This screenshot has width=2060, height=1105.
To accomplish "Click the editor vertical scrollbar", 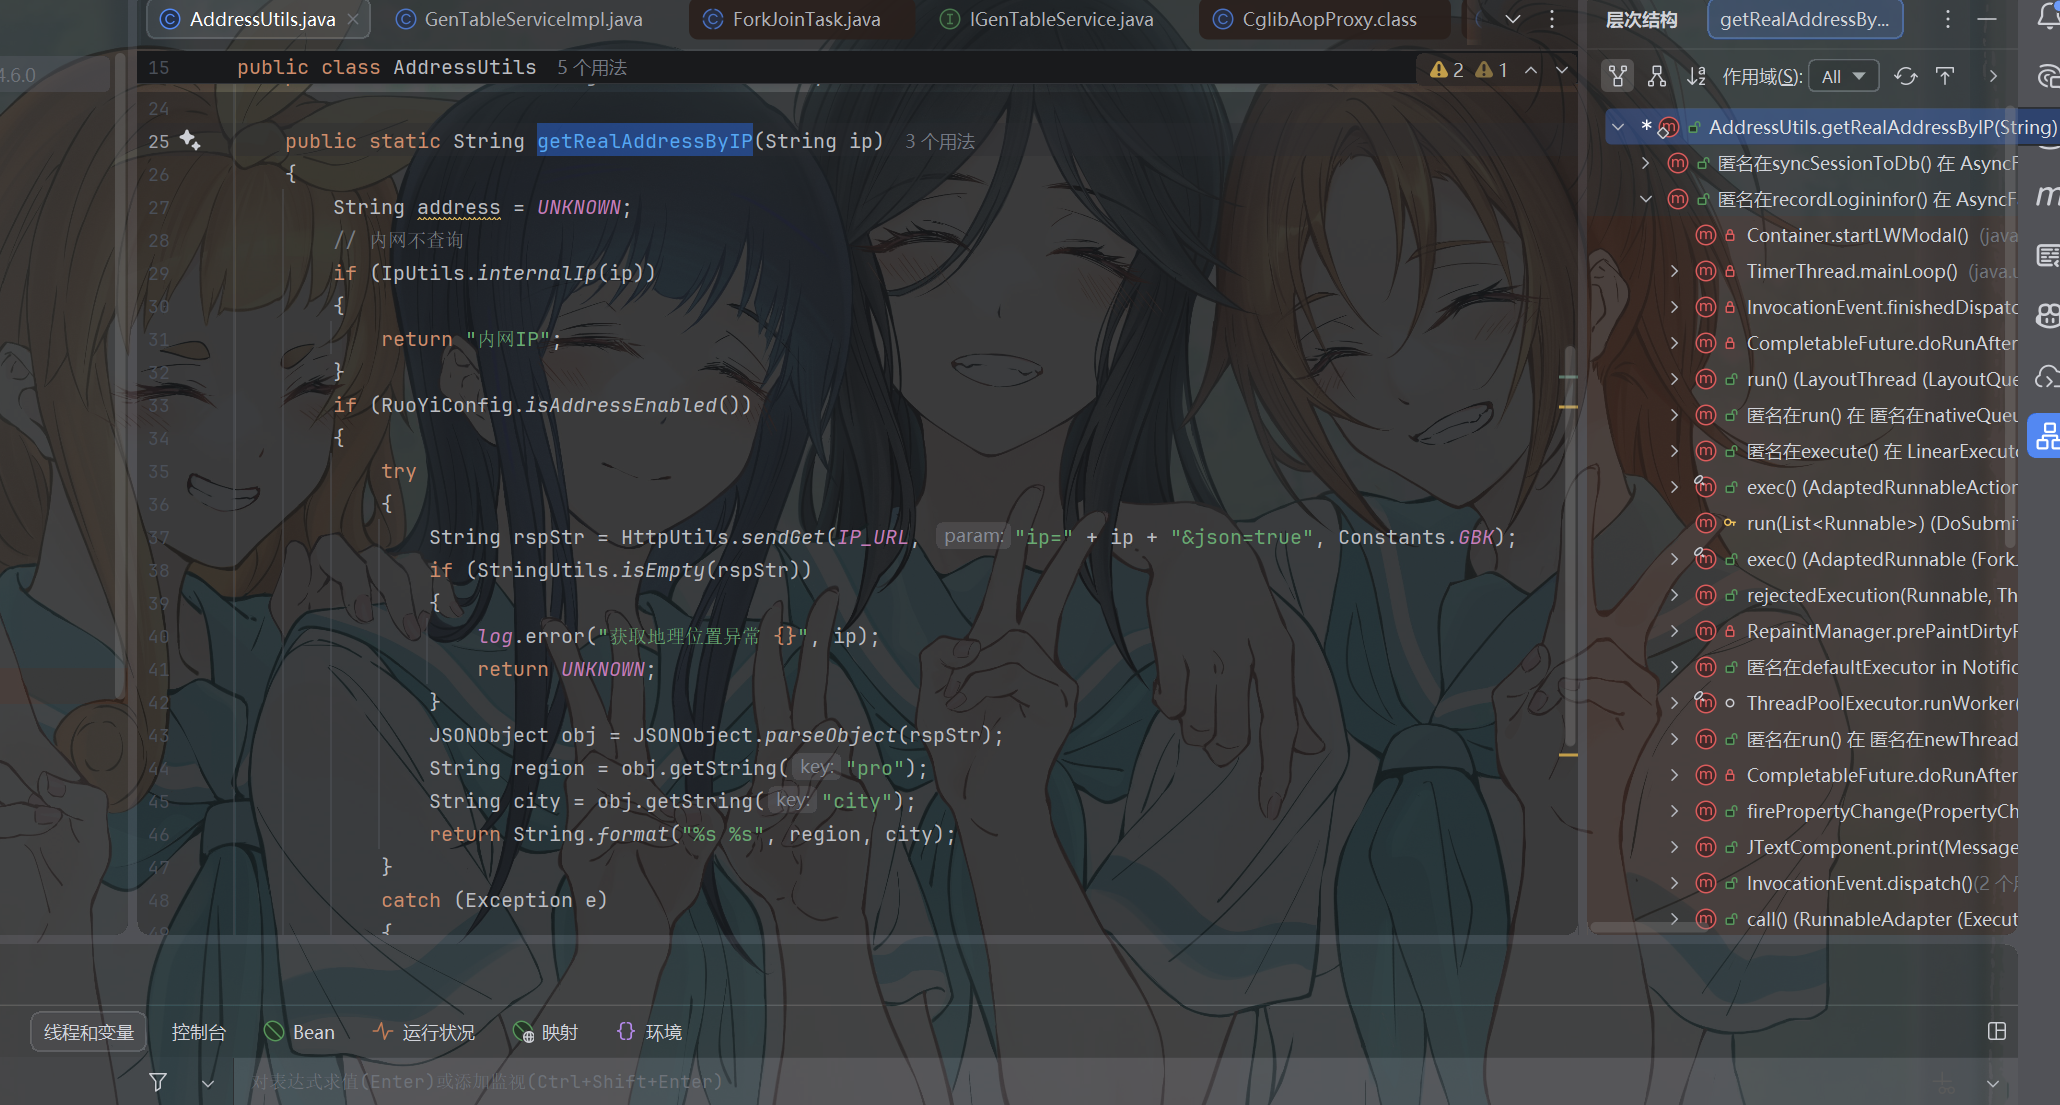I will [1569, 545].
